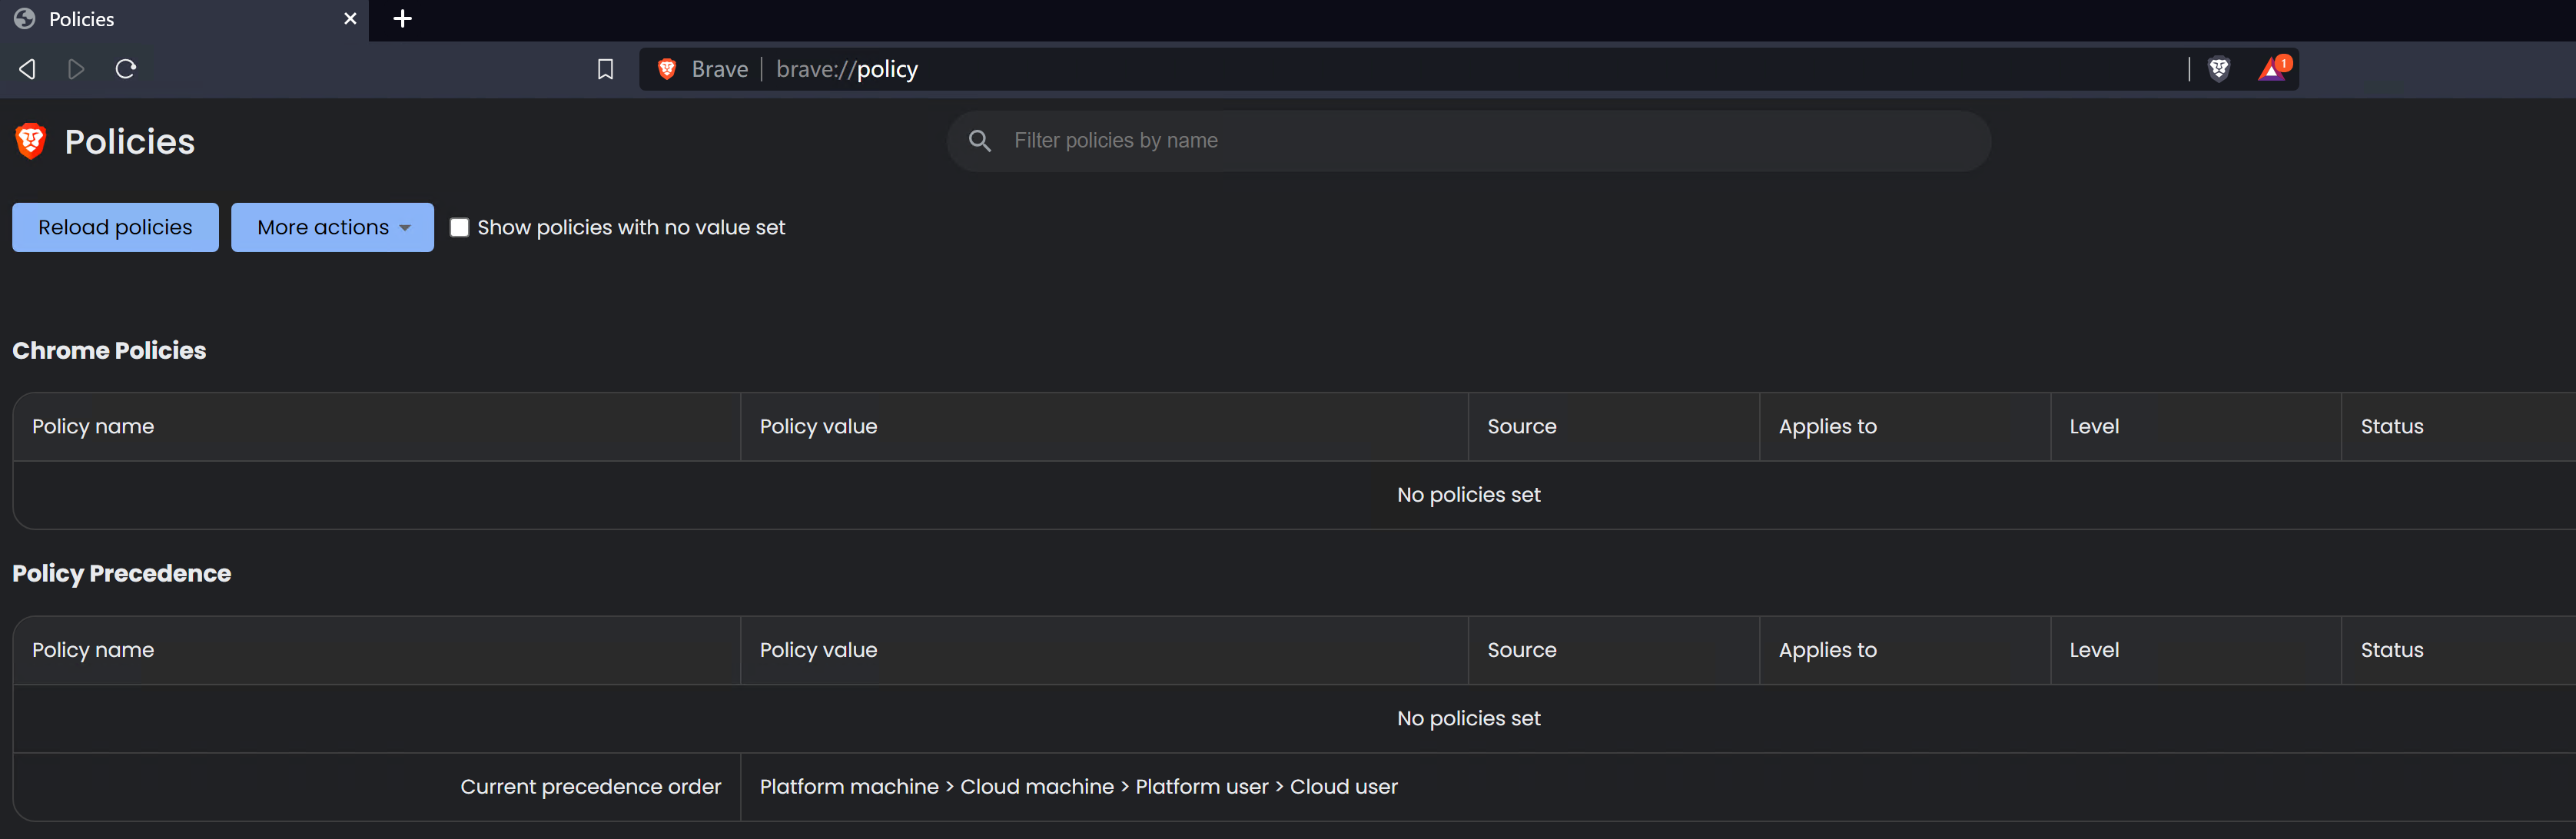
Task: Click the Chrome Policies Policy name column header
Action: [x=93, y=426]
